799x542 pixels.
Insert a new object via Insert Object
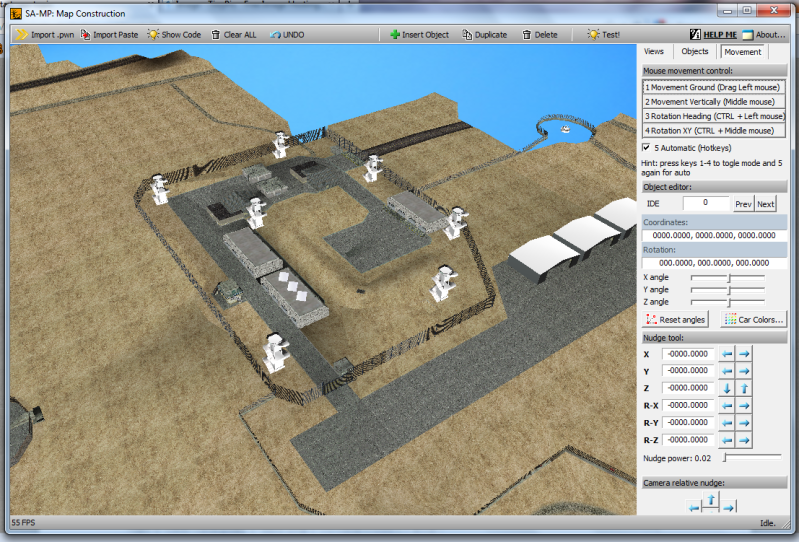(420, 34)
